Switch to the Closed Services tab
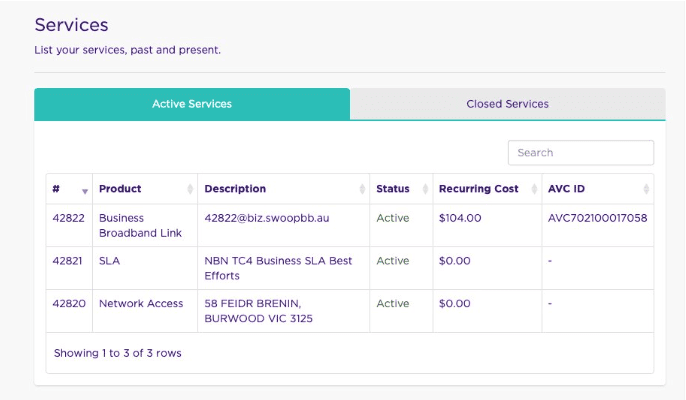 pyautogui.click(x=507, y=104)
